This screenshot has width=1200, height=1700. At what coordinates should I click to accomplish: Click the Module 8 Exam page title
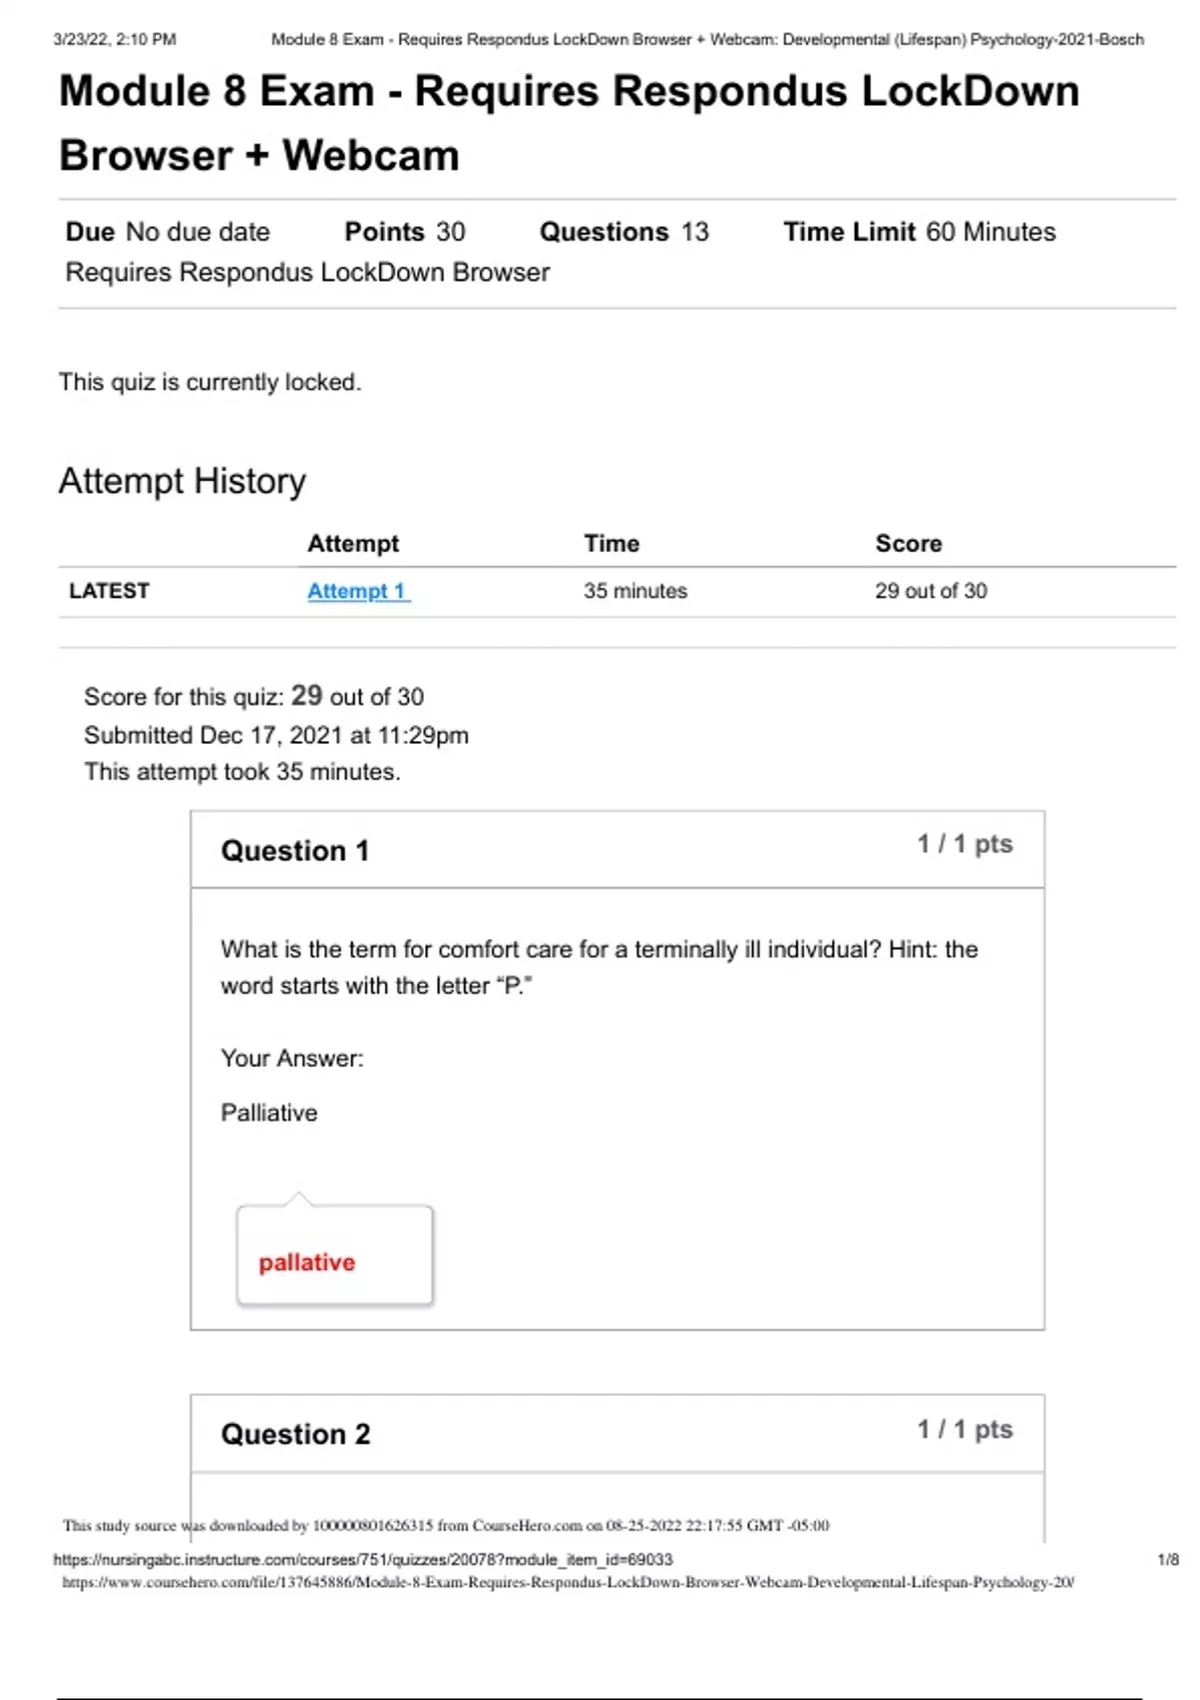click(568, 122)
